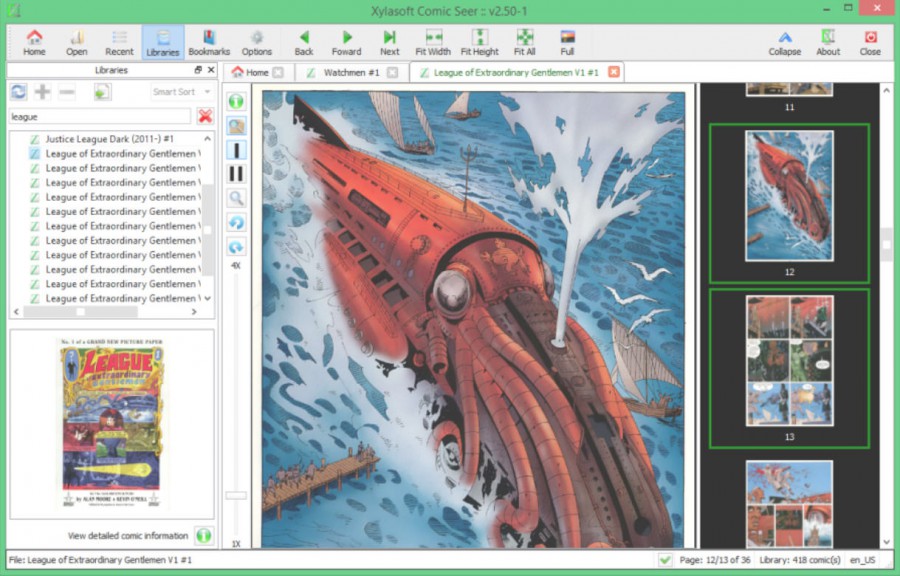
Task: Click the single page view icon
Action: [x=236, y=150]
